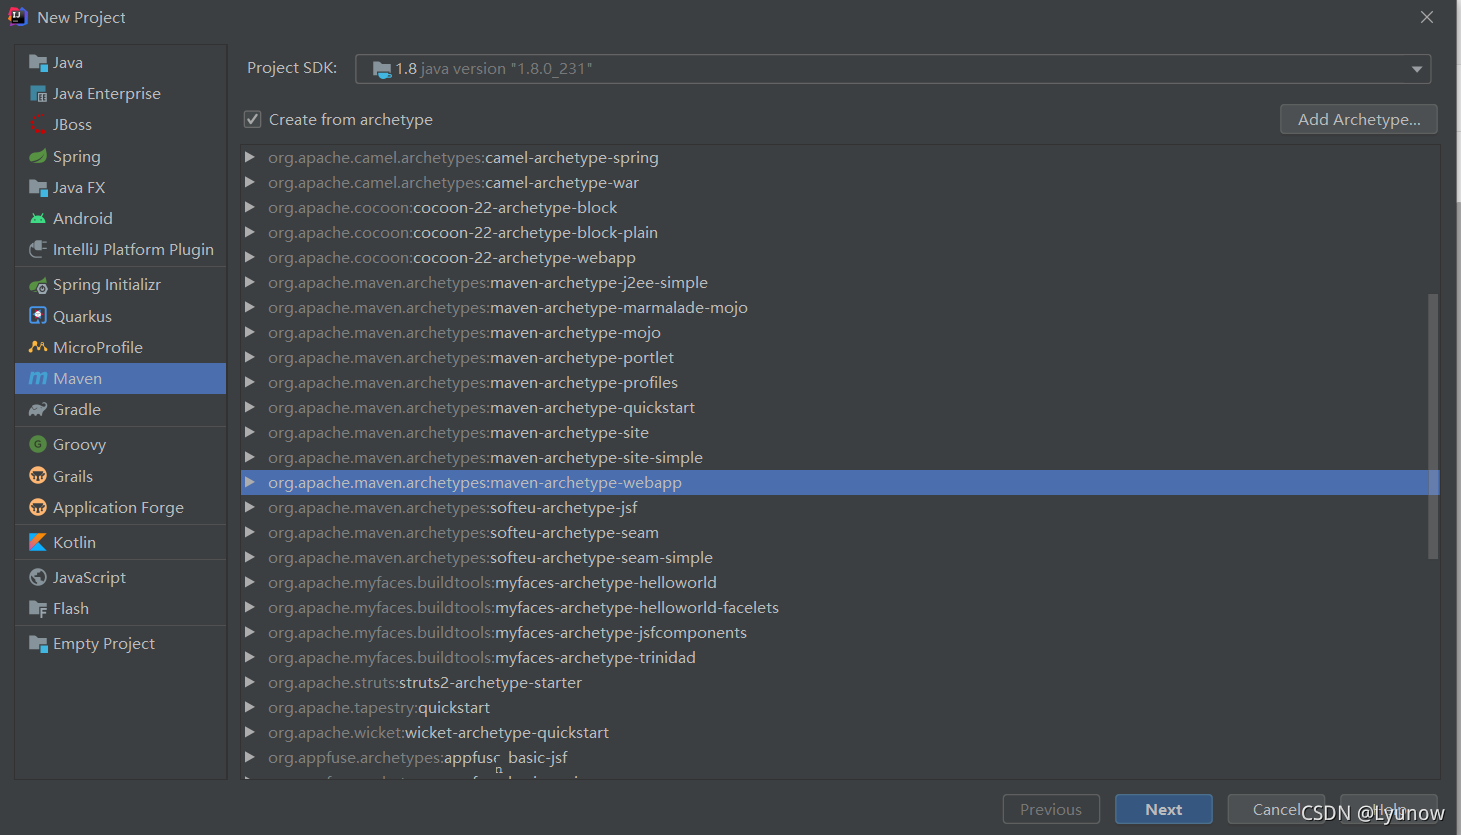Select the maven-archetype-site row

840,433
